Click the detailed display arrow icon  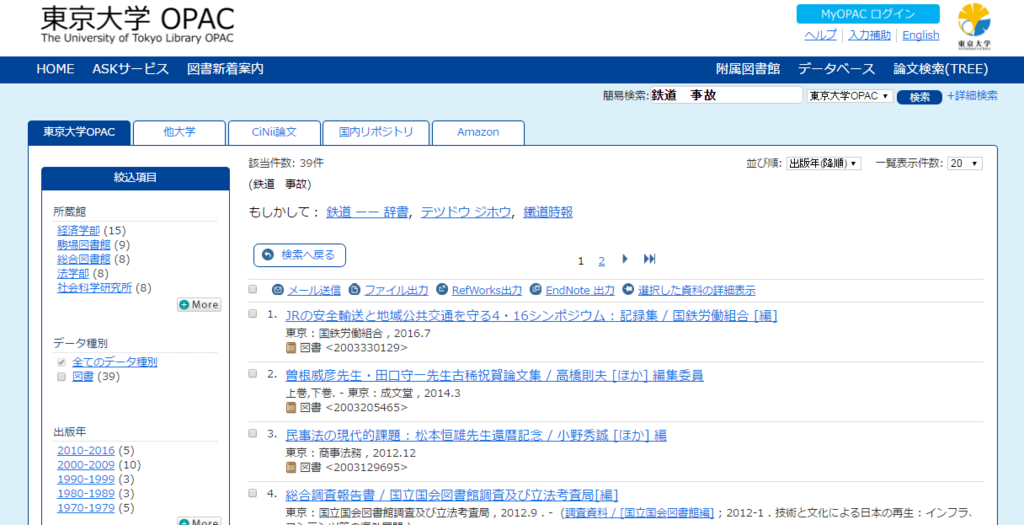click(628, 289)
